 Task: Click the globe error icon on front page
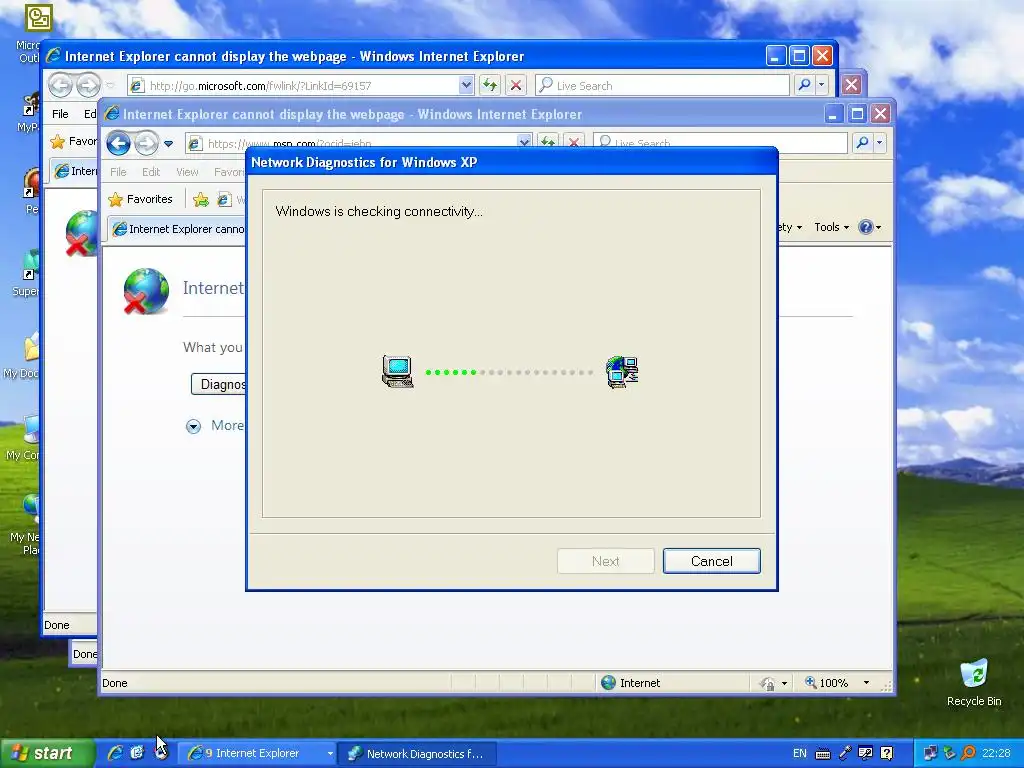(146, 291)
